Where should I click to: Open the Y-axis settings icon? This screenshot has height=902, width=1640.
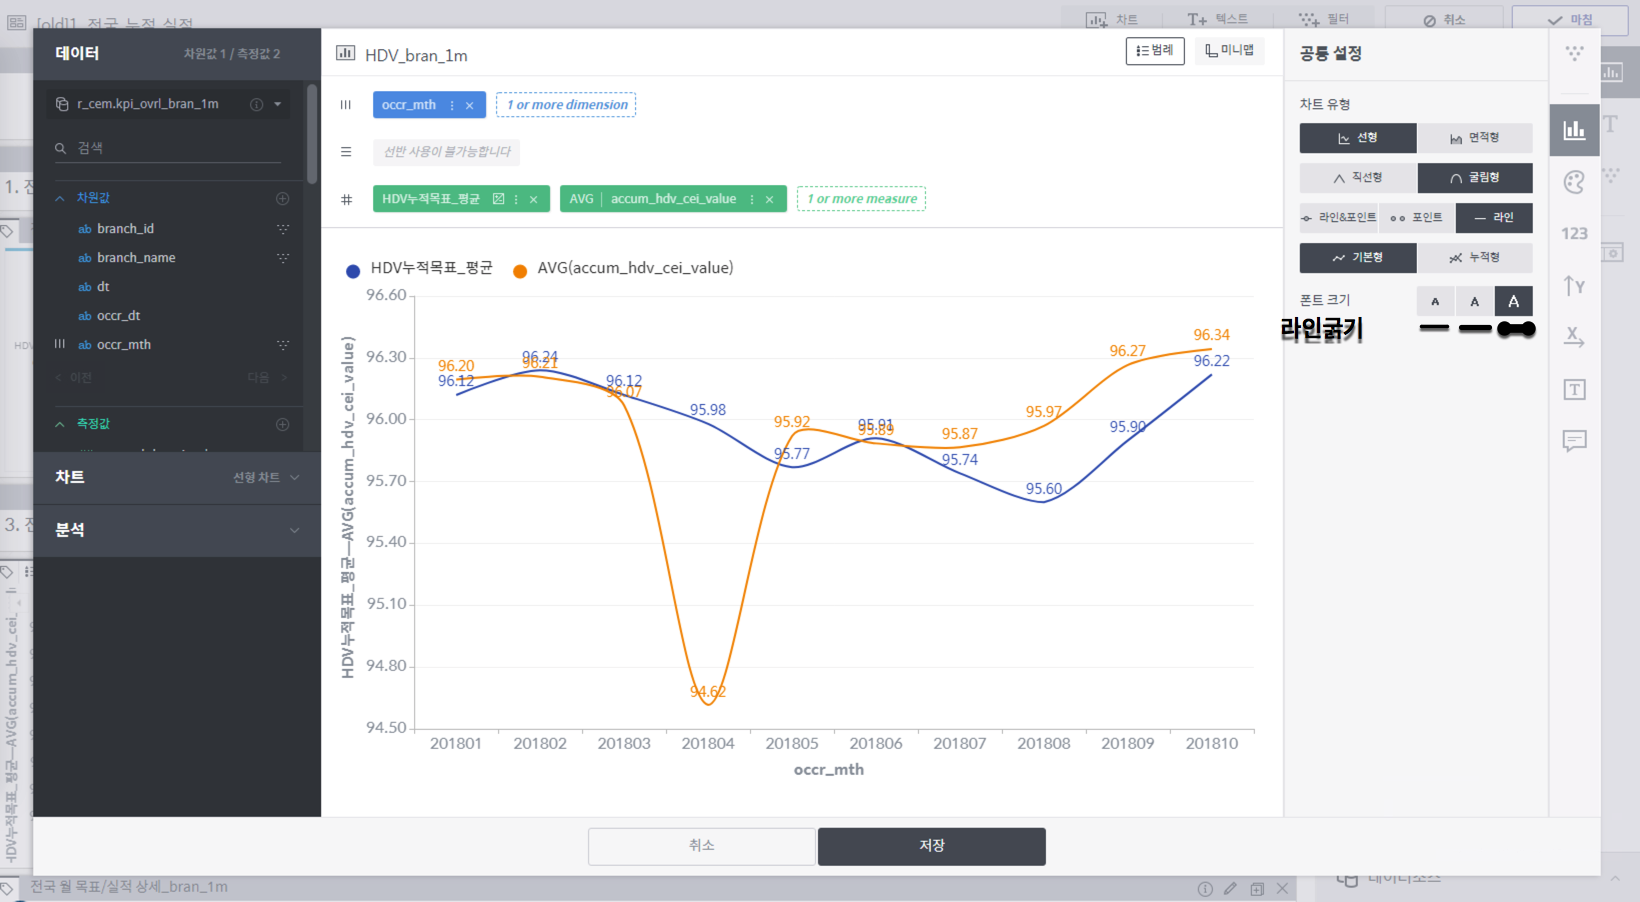(x=1574, y=286)
